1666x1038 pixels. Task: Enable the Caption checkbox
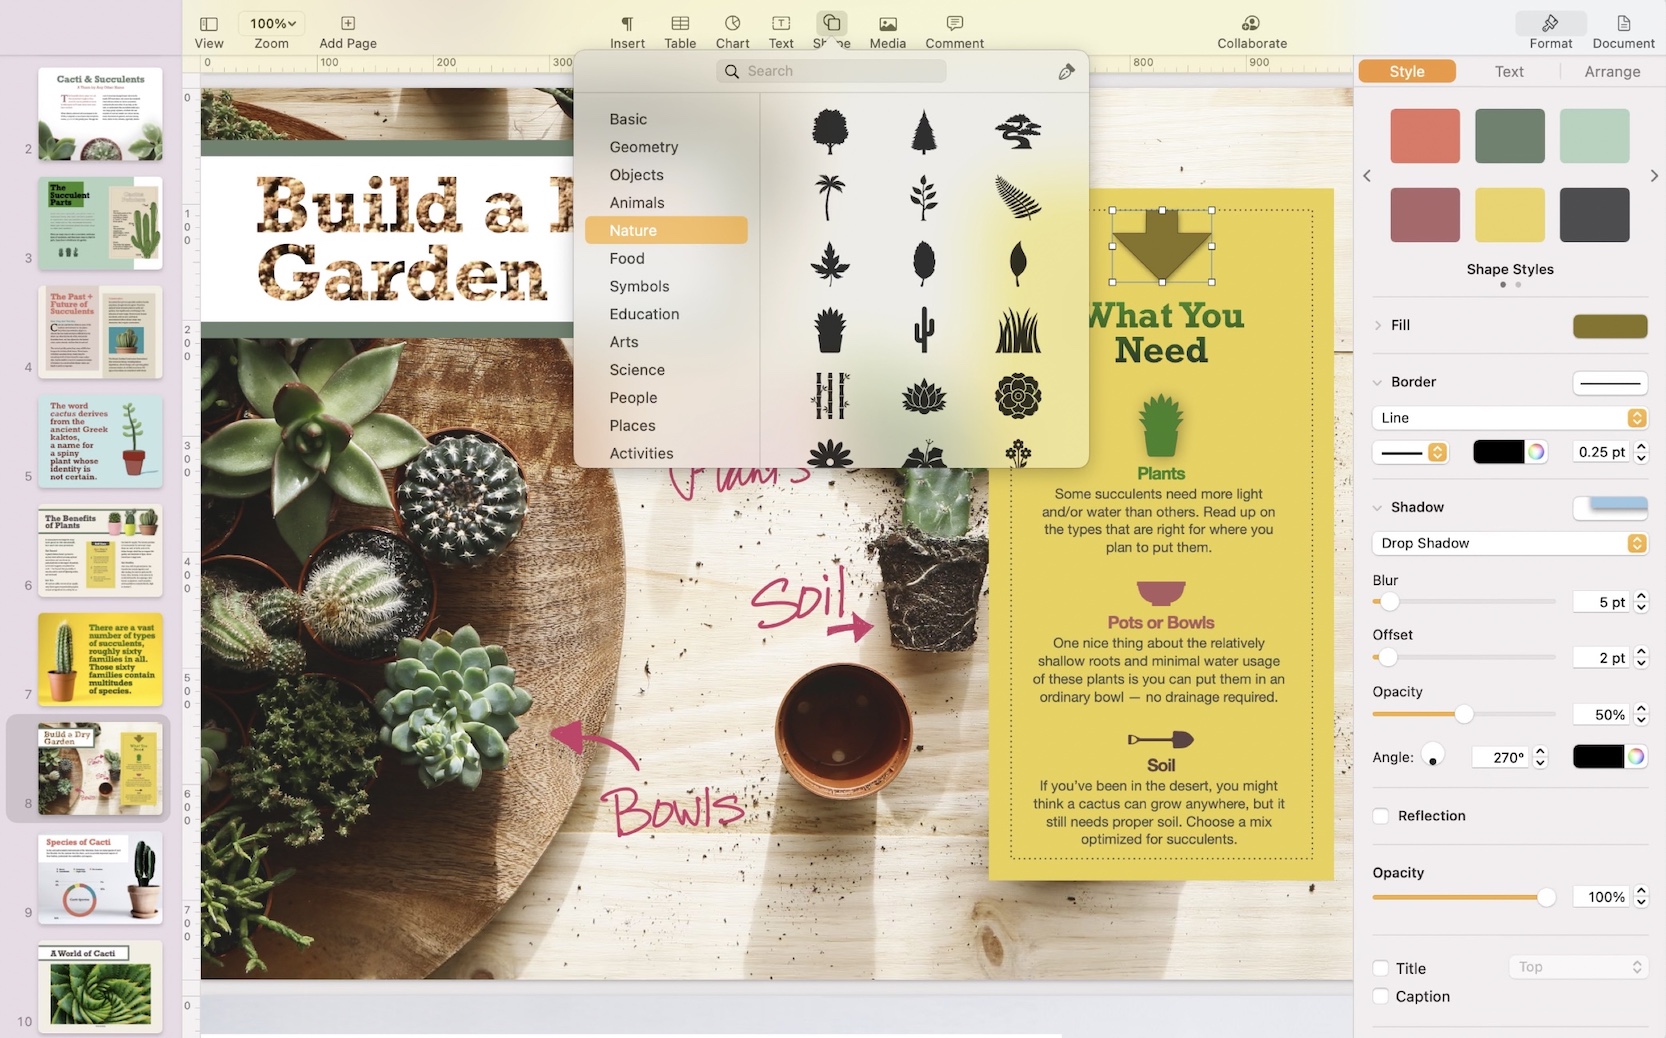click(1381, 996)
